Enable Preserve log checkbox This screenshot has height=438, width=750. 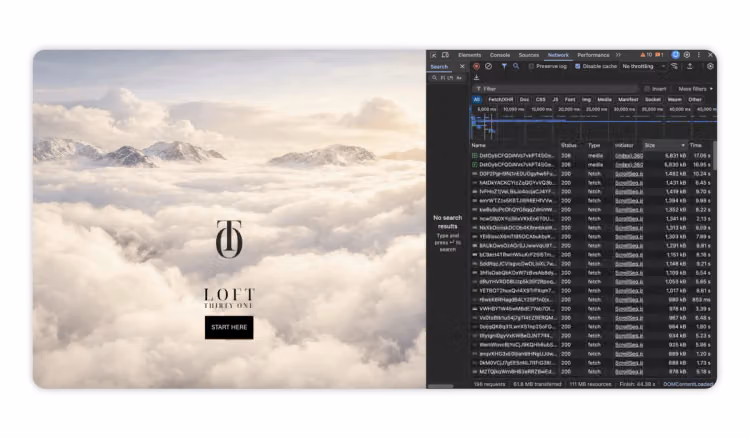pos(531,66)
